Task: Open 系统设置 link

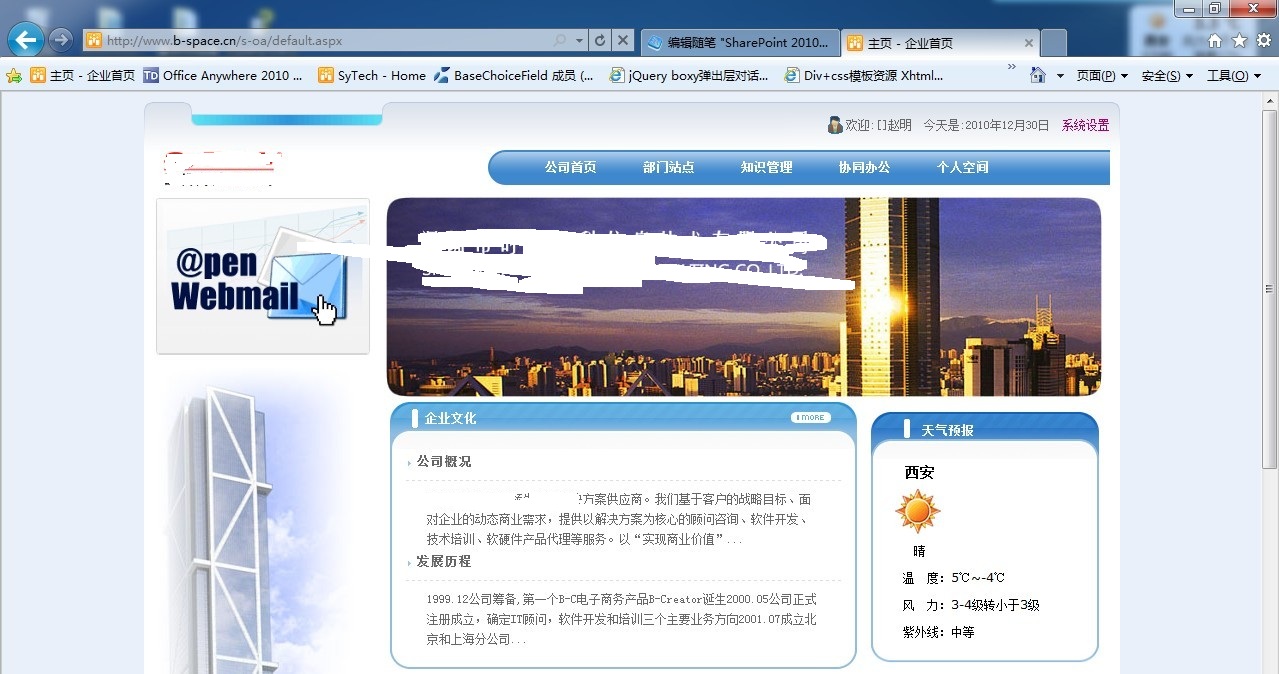Action: [x=1085, y=126]
